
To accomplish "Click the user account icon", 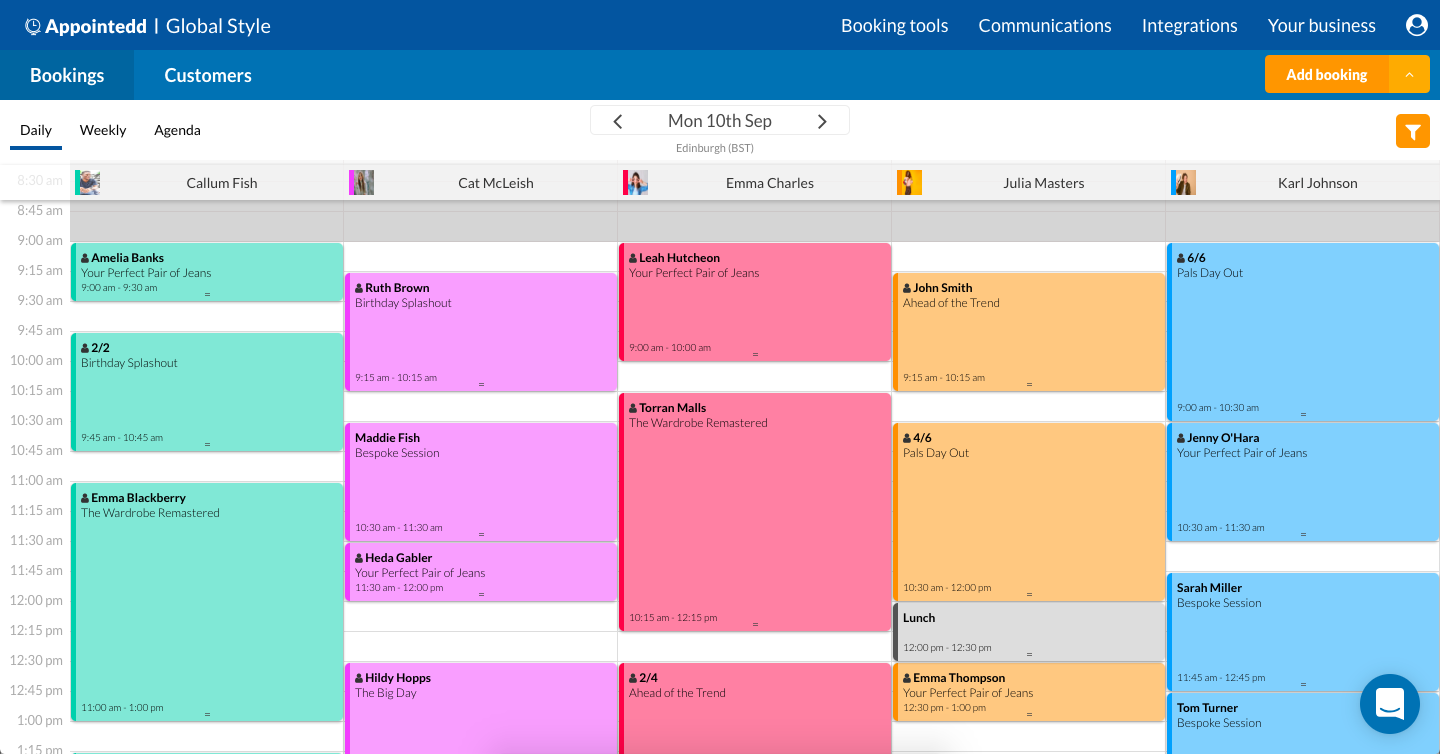I will point(1416,25).
